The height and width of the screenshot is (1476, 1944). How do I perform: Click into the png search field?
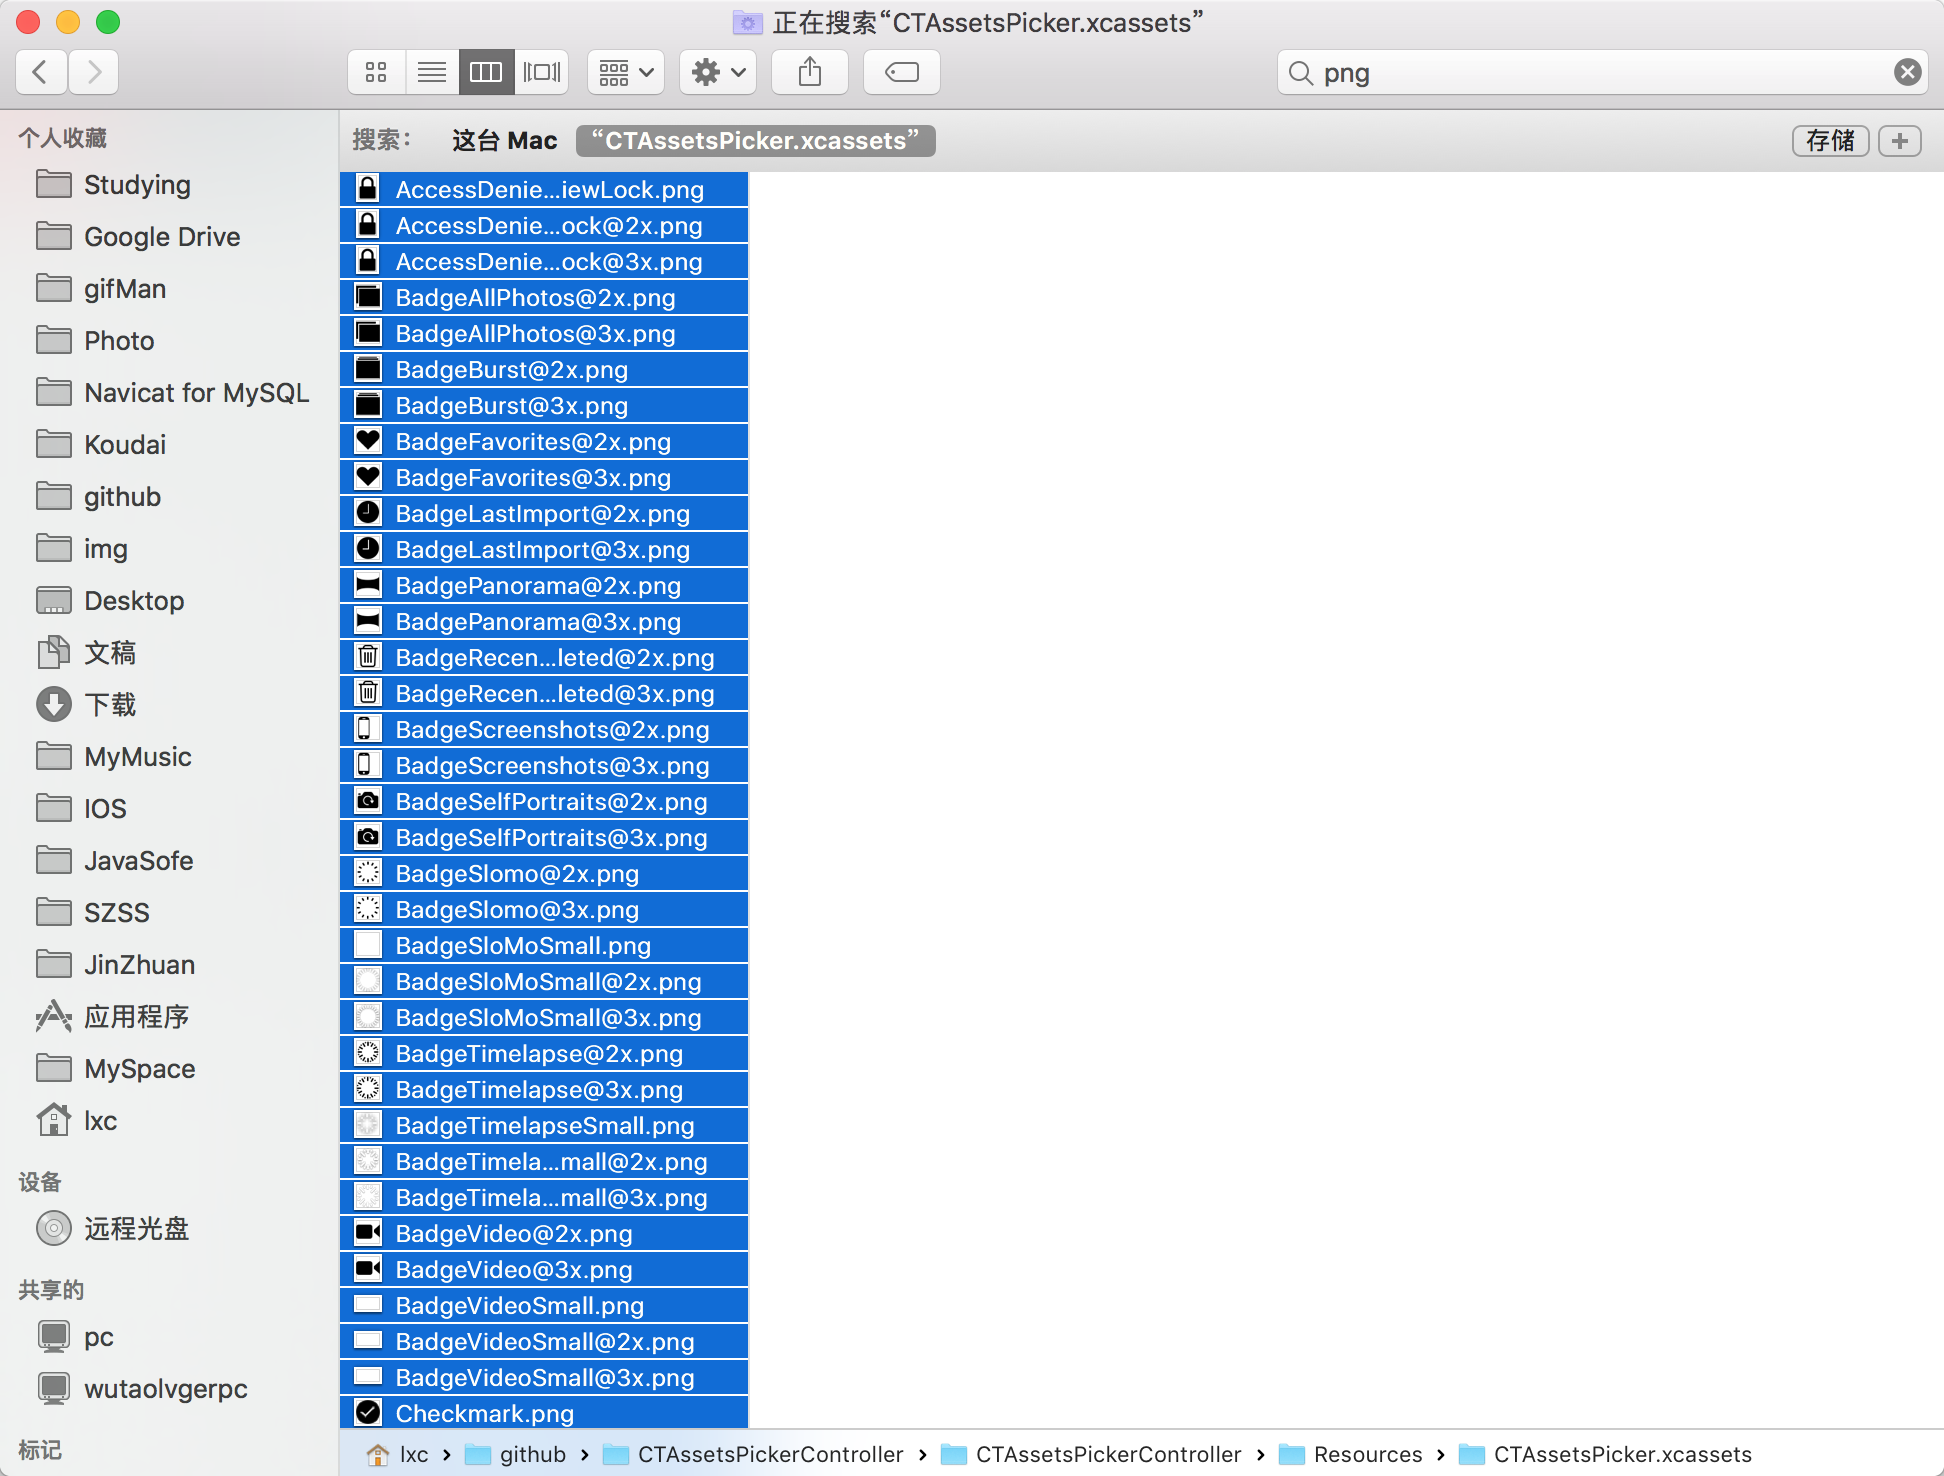pyautogui.click(x=1600, y=72)
